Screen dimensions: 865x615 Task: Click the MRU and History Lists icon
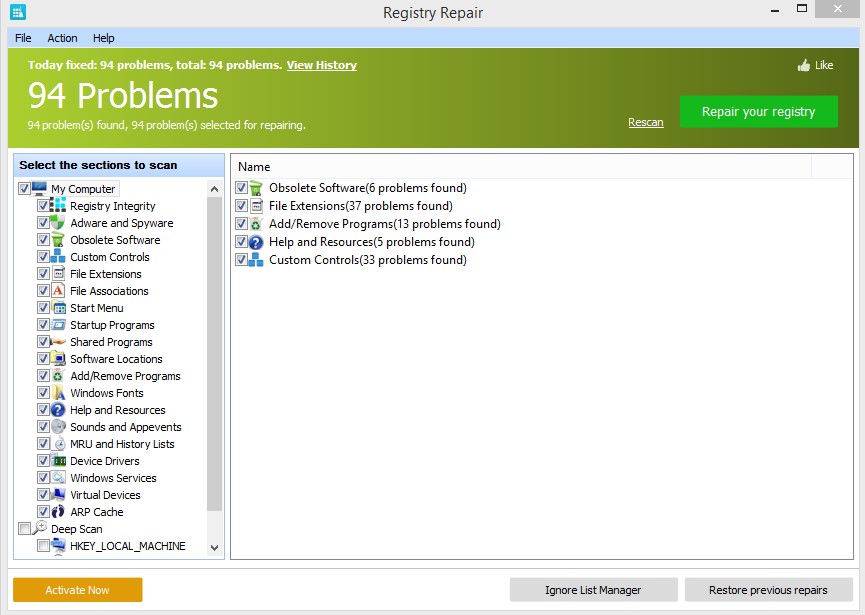pyautogui.click(x=58, y=443)
